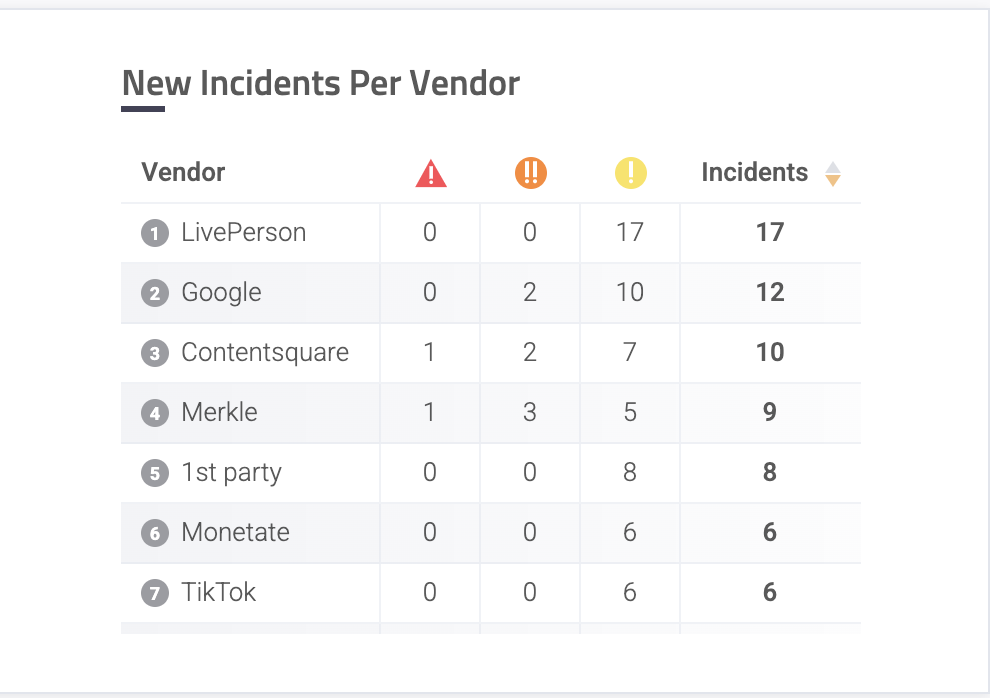Click the rank 1 badge beside LivePerson

154,234
